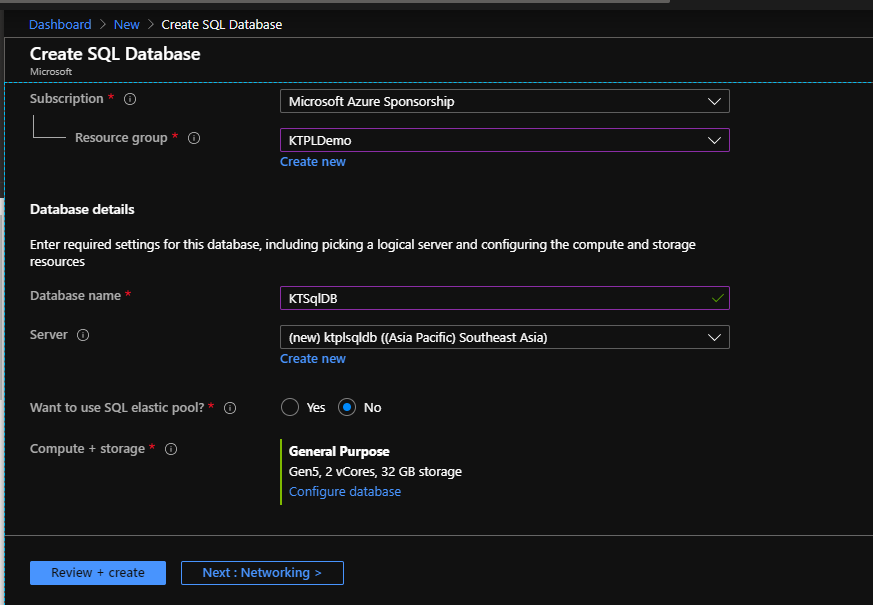Screen dimensions: 873x605
Task: Create a new server link
Action: click(x=313, y=359)
